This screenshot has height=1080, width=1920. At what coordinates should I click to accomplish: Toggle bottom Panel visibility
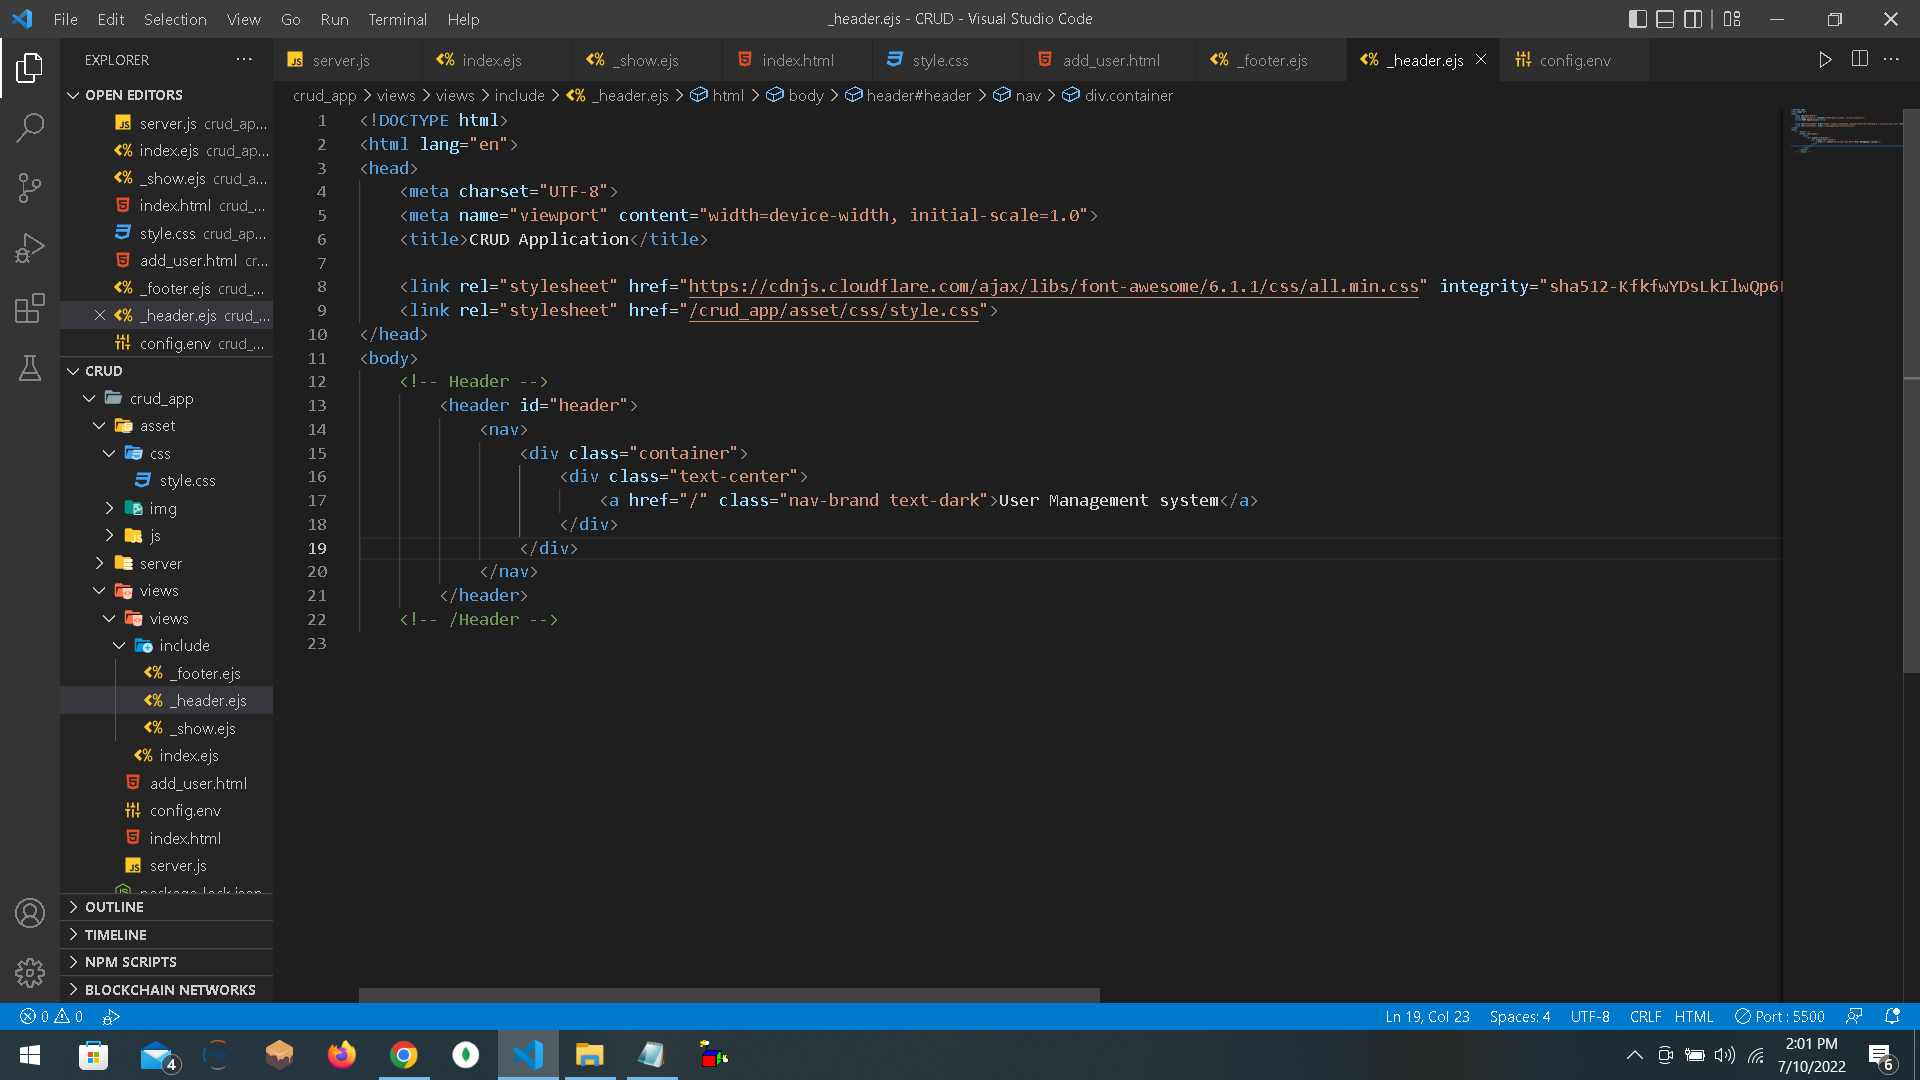1665,19
